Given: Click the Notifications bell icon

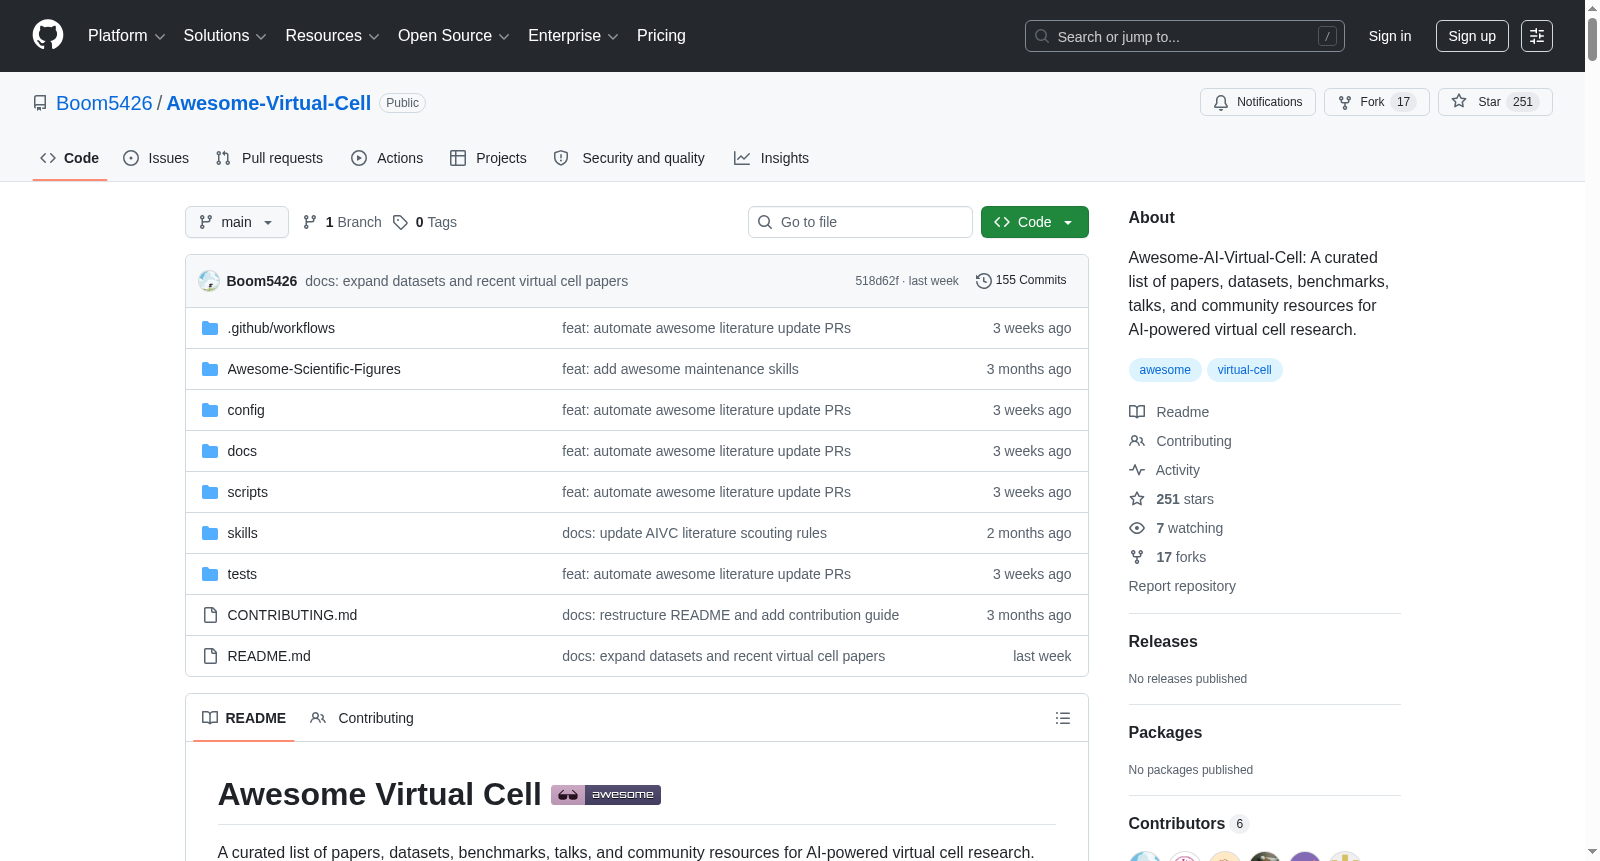Looking at the screenshot, I should (1221, 102).
